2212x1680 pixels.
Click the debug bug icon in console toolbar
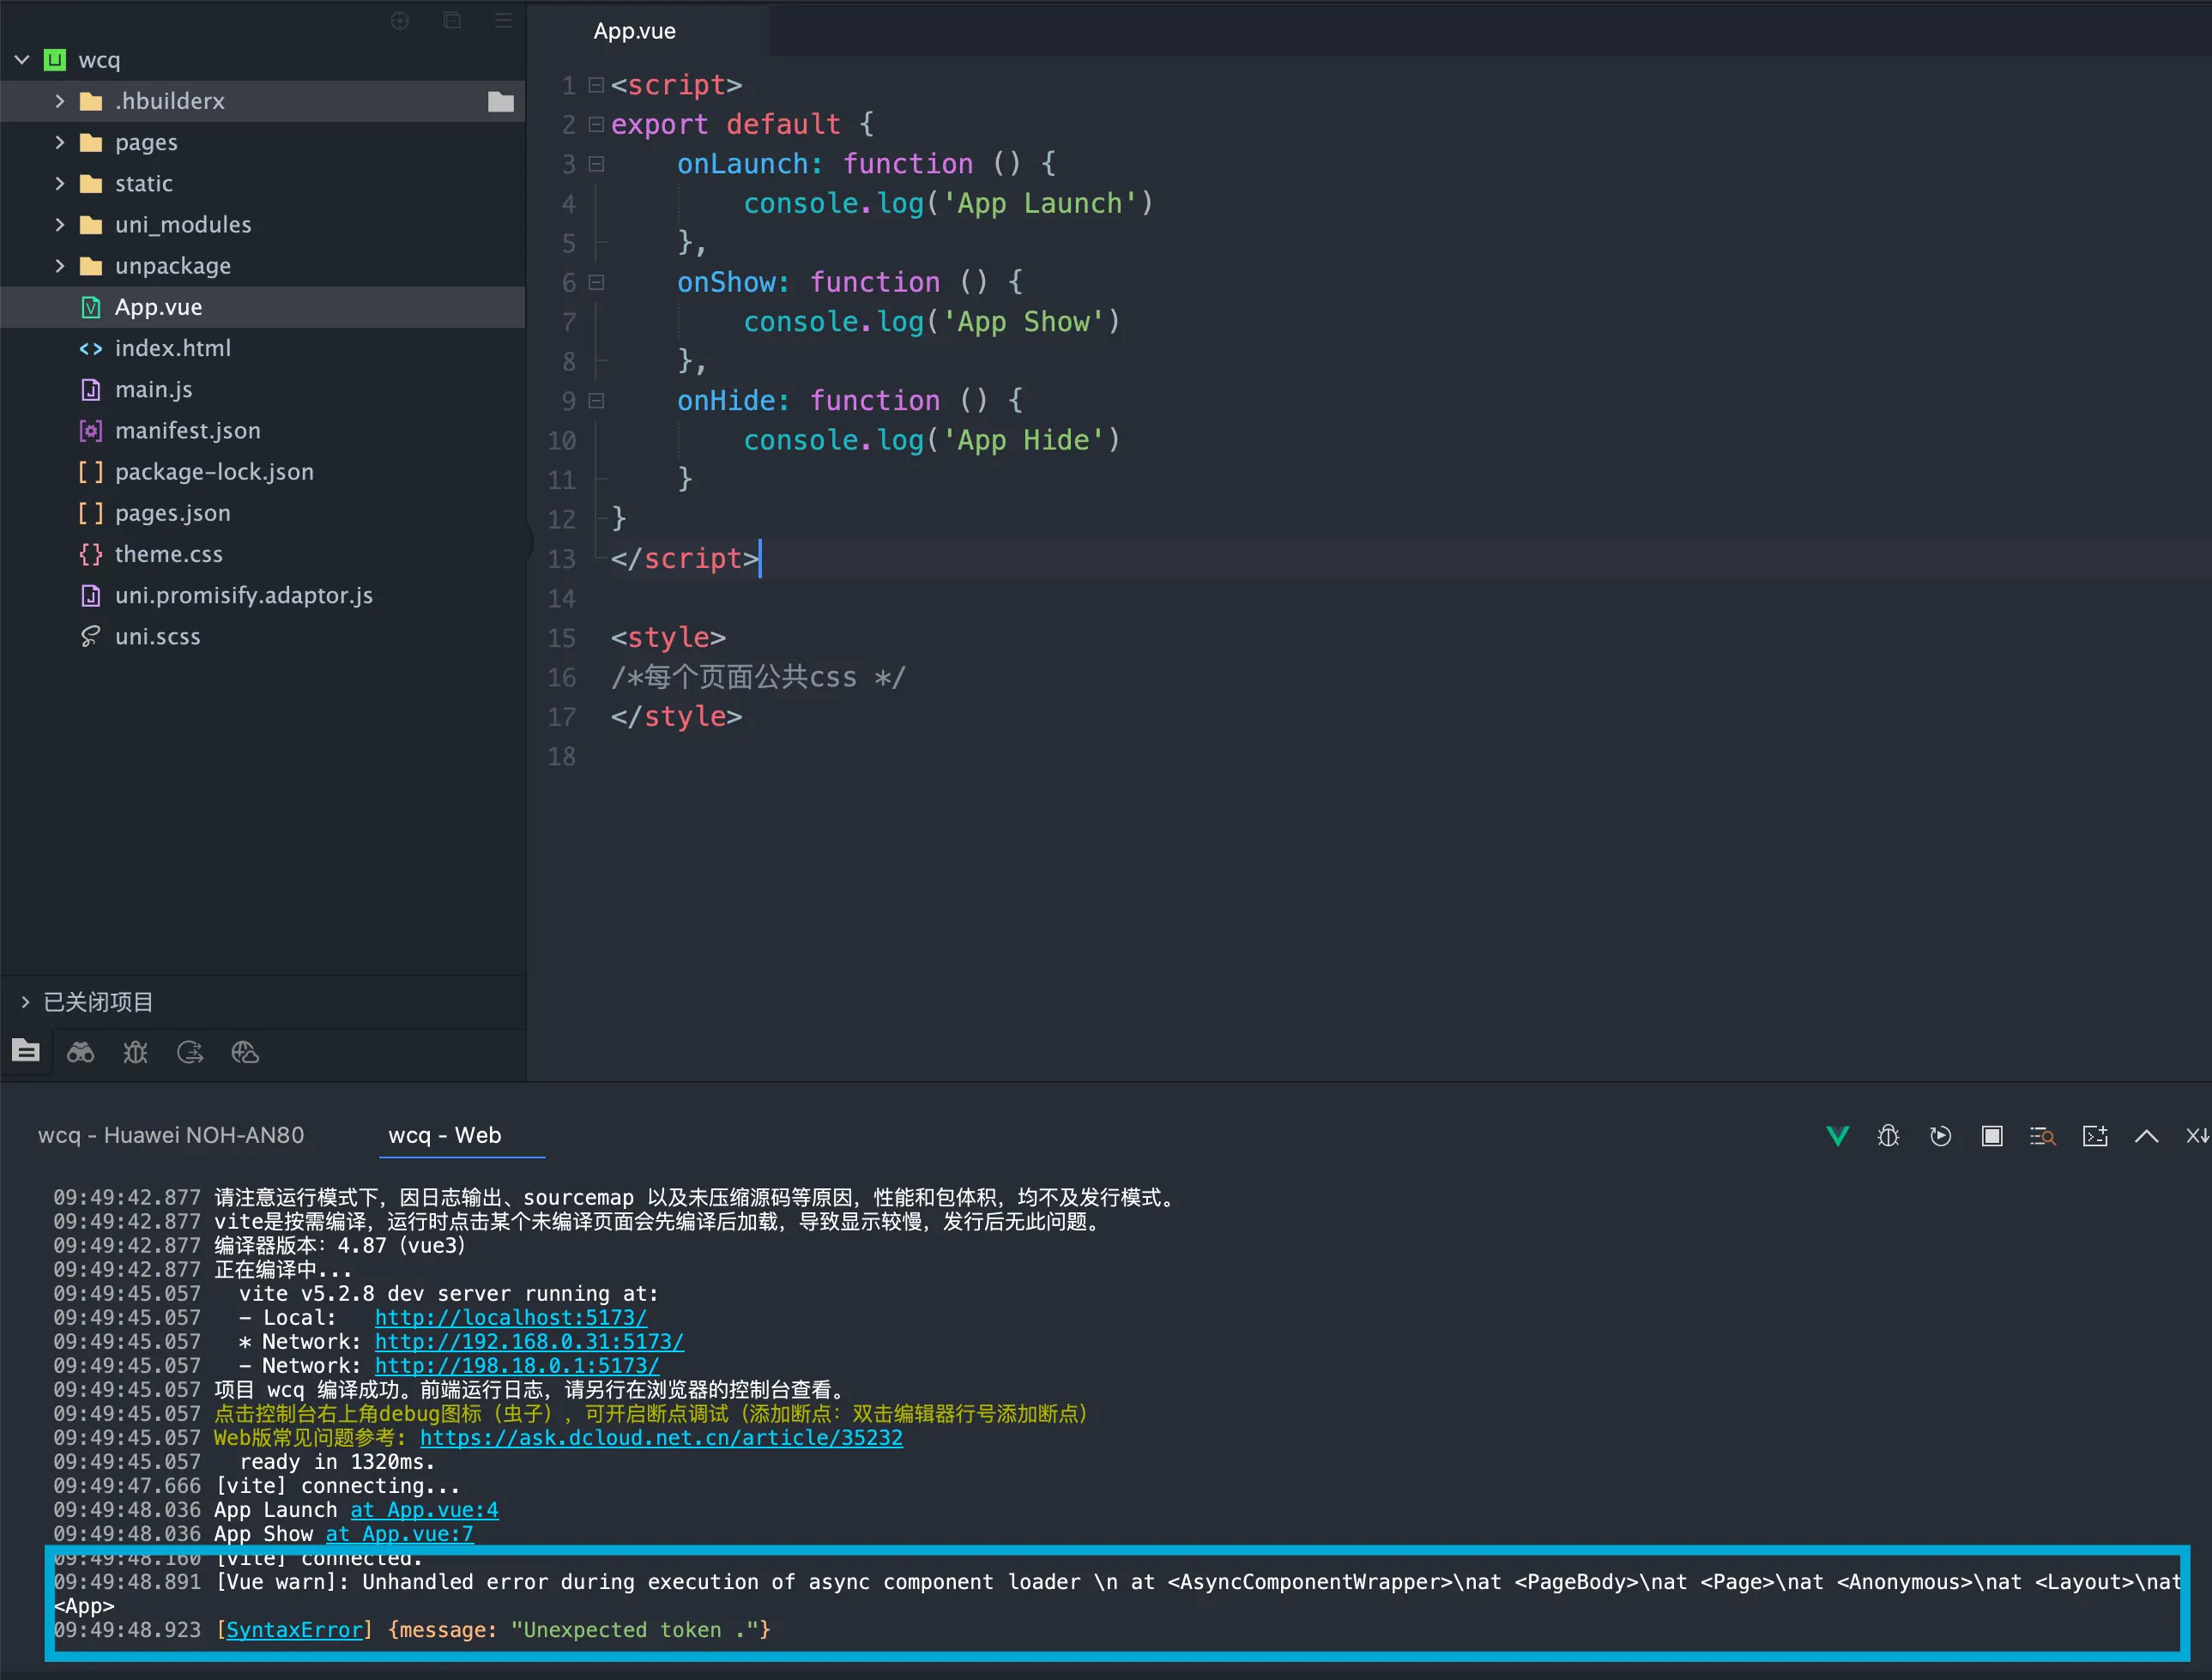coord(1888,1136)
